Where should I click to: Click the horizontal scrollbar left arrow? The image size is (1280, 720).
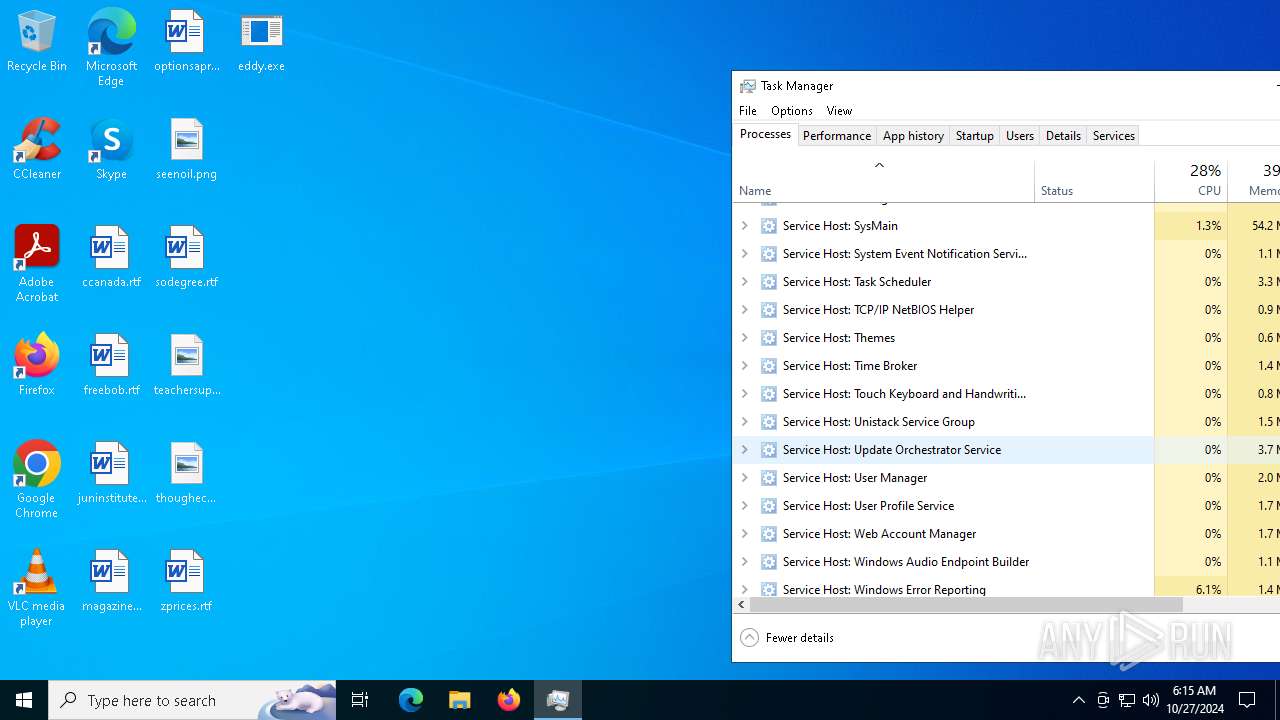[x=741, y=605]
